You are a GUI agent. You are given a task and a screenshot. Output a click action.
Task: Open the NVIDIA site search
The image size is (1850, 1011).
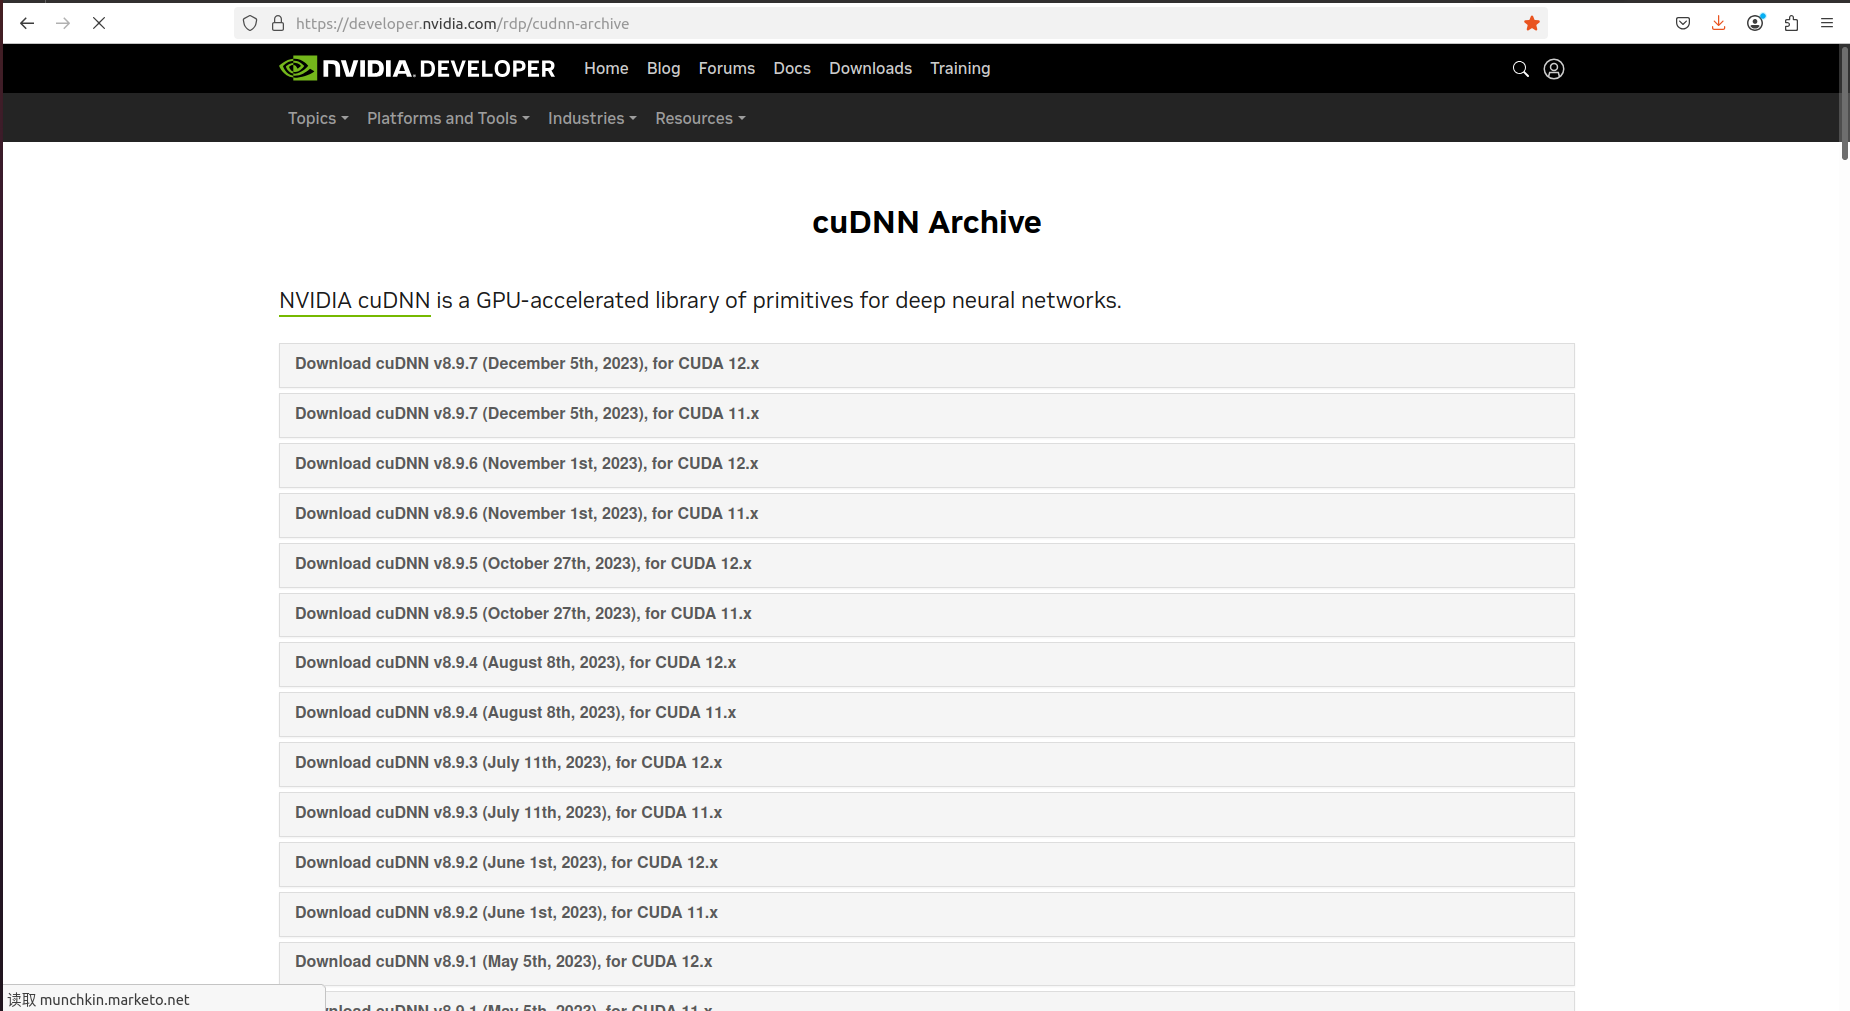coord(1520,69)
